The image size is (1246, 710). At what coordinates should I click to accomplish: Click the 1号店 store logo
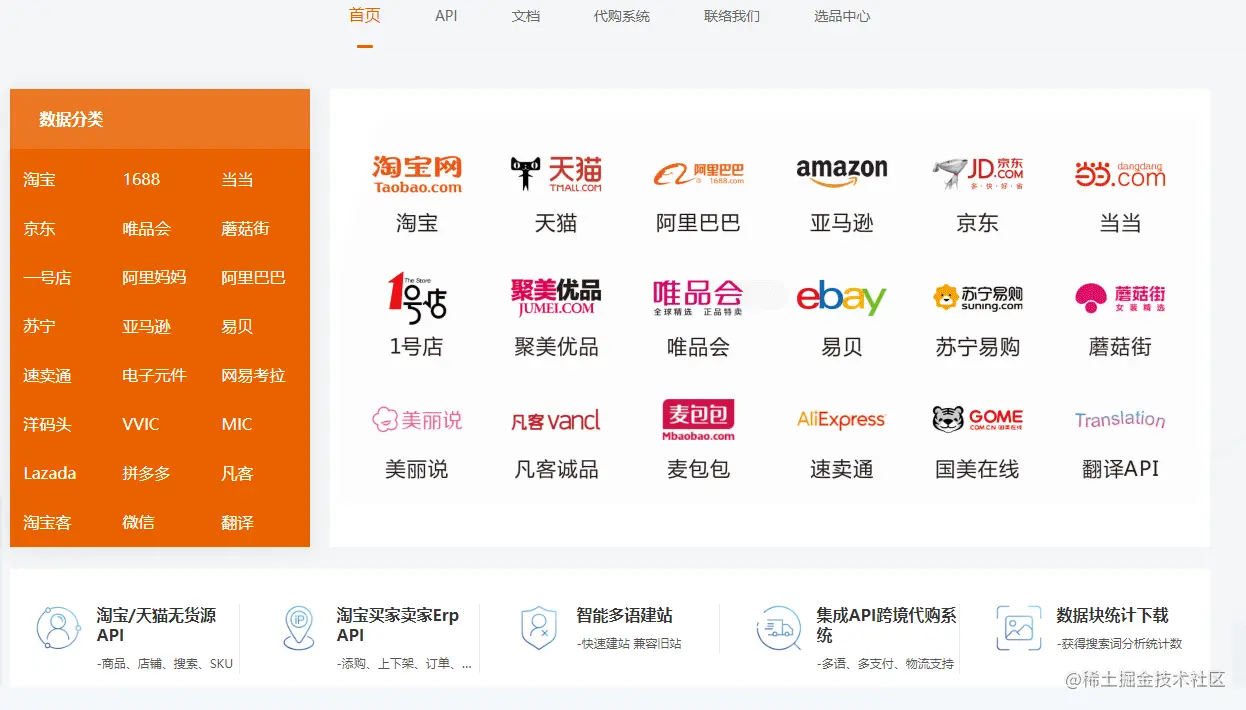(x=417, y=297)
